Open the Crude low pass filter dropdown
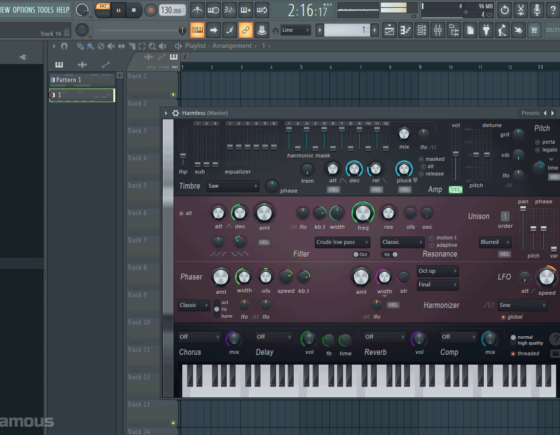Image resolution: width=560 pixels, height=435 pixels. point(342,242)
